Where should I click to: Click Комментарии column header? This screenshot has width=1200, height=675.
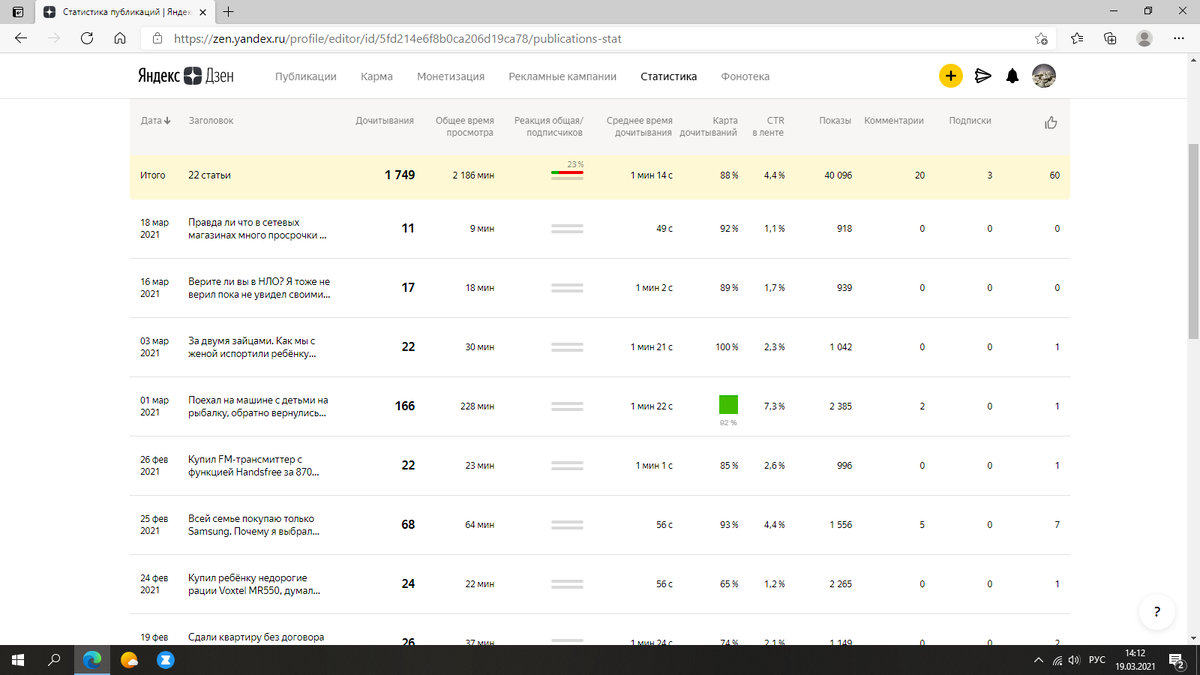tap(894, 120)
